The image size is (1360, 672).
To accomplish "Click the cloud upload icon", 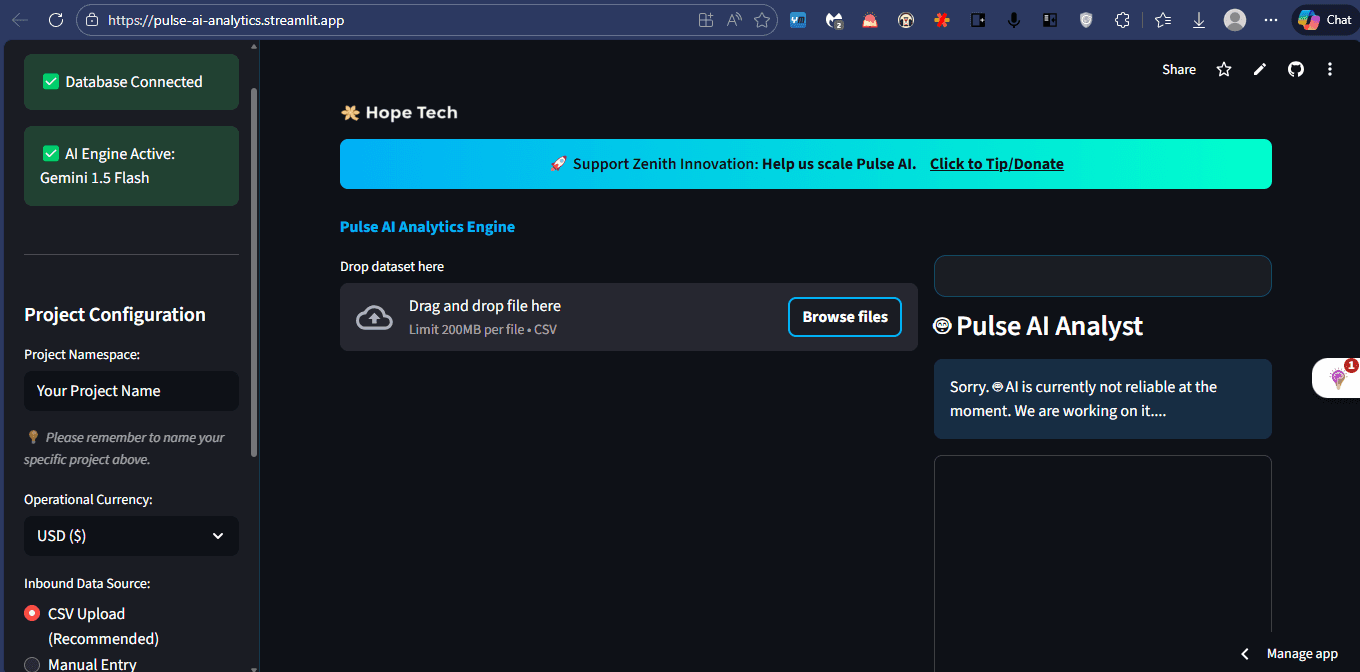I will pos(375,317).
